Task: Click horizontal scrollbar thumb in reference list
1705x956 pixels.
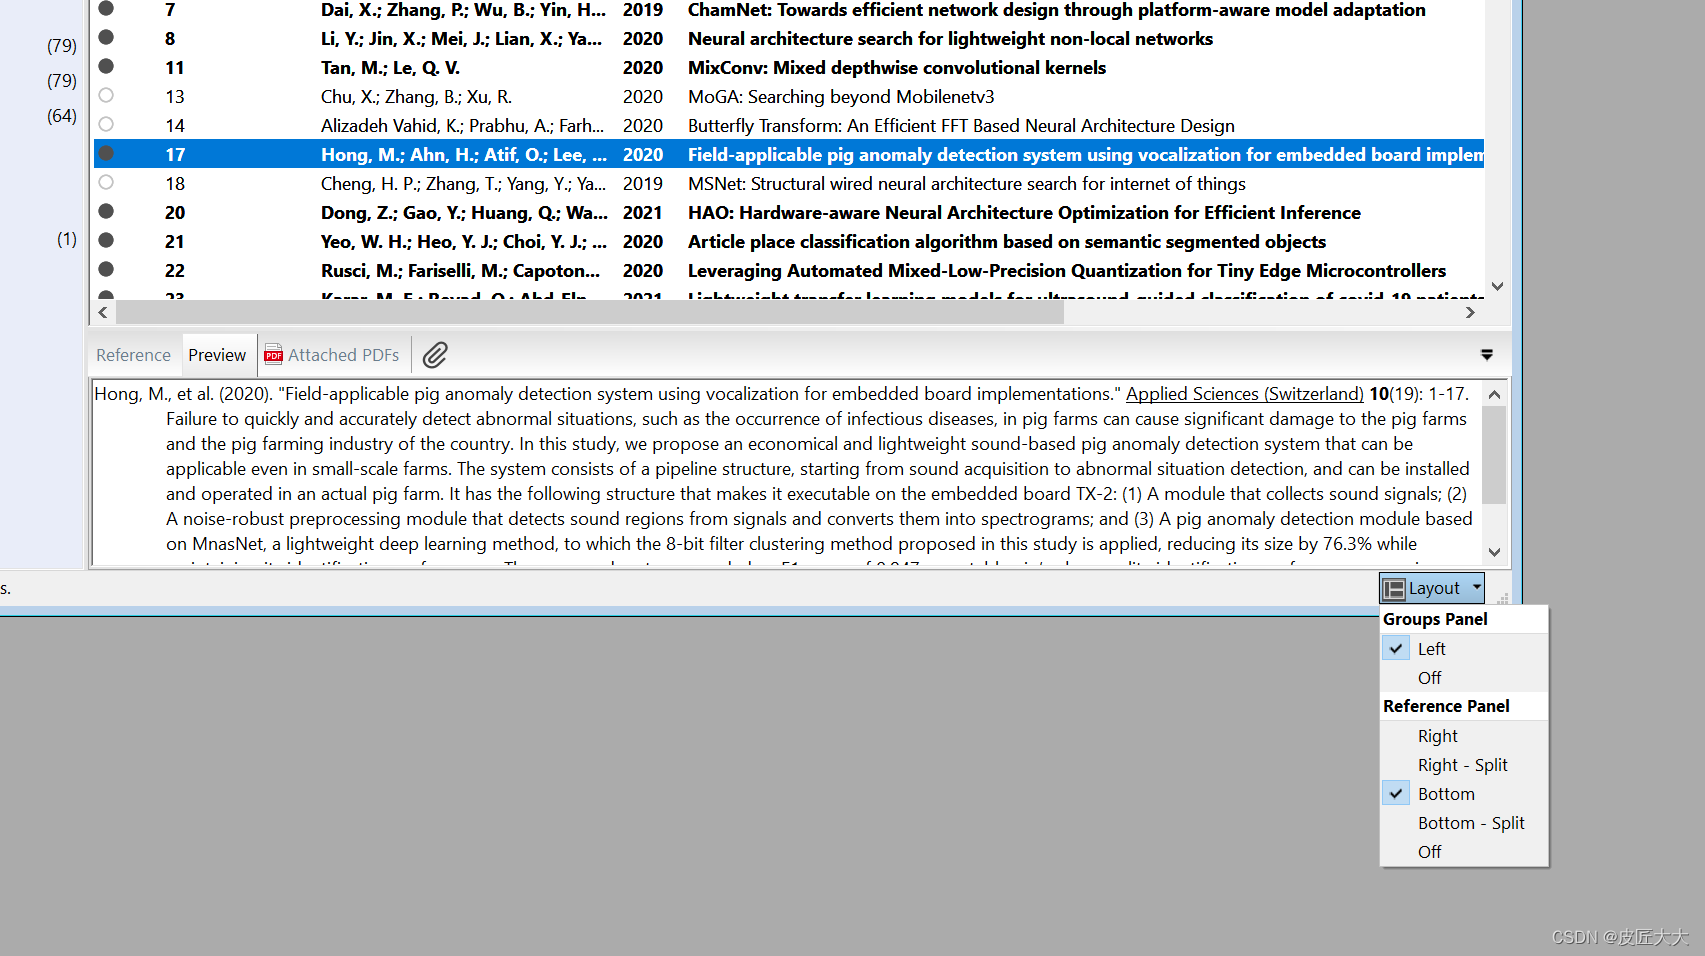Action: click(x=590, y=312)
